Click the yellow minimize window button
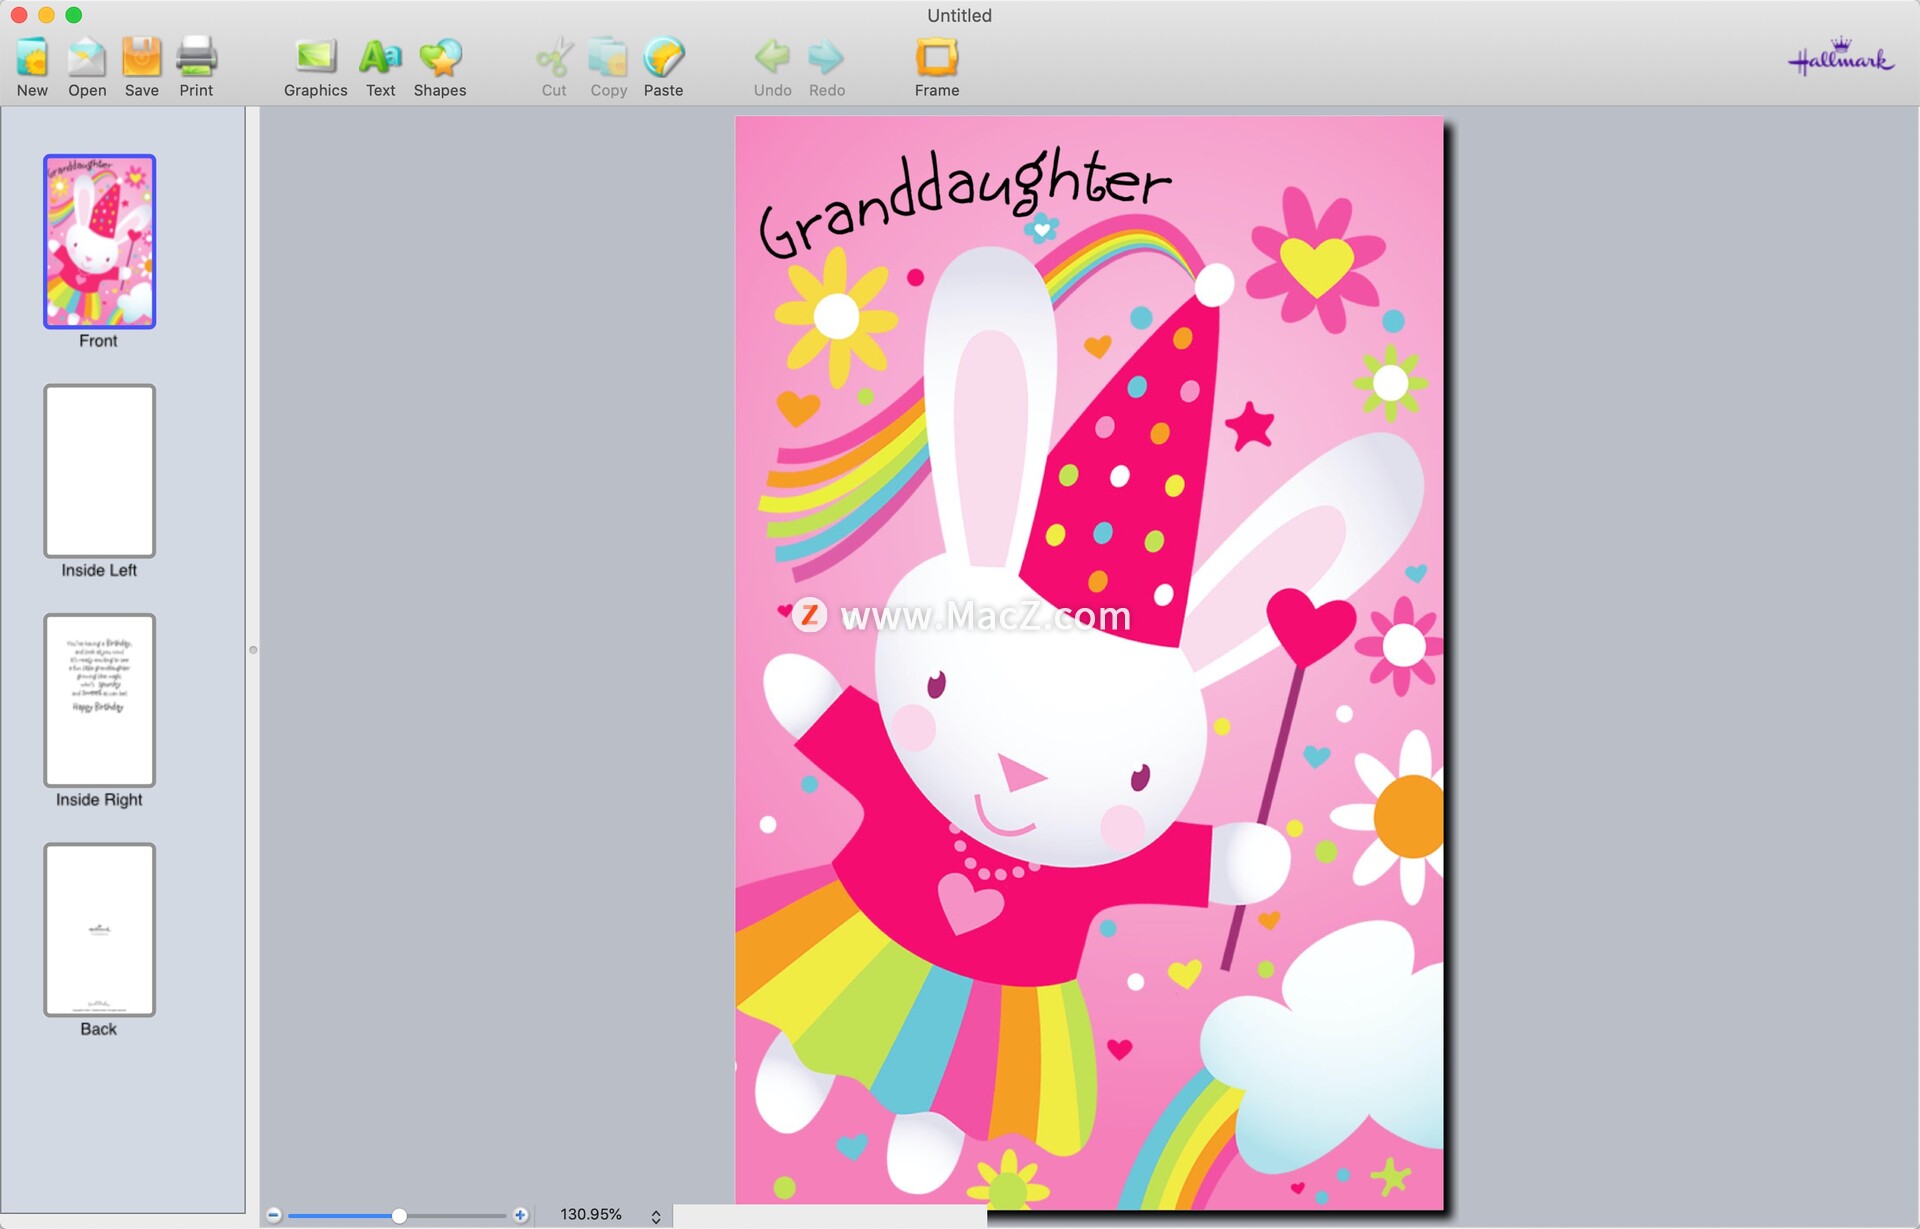 coord(46,15)
